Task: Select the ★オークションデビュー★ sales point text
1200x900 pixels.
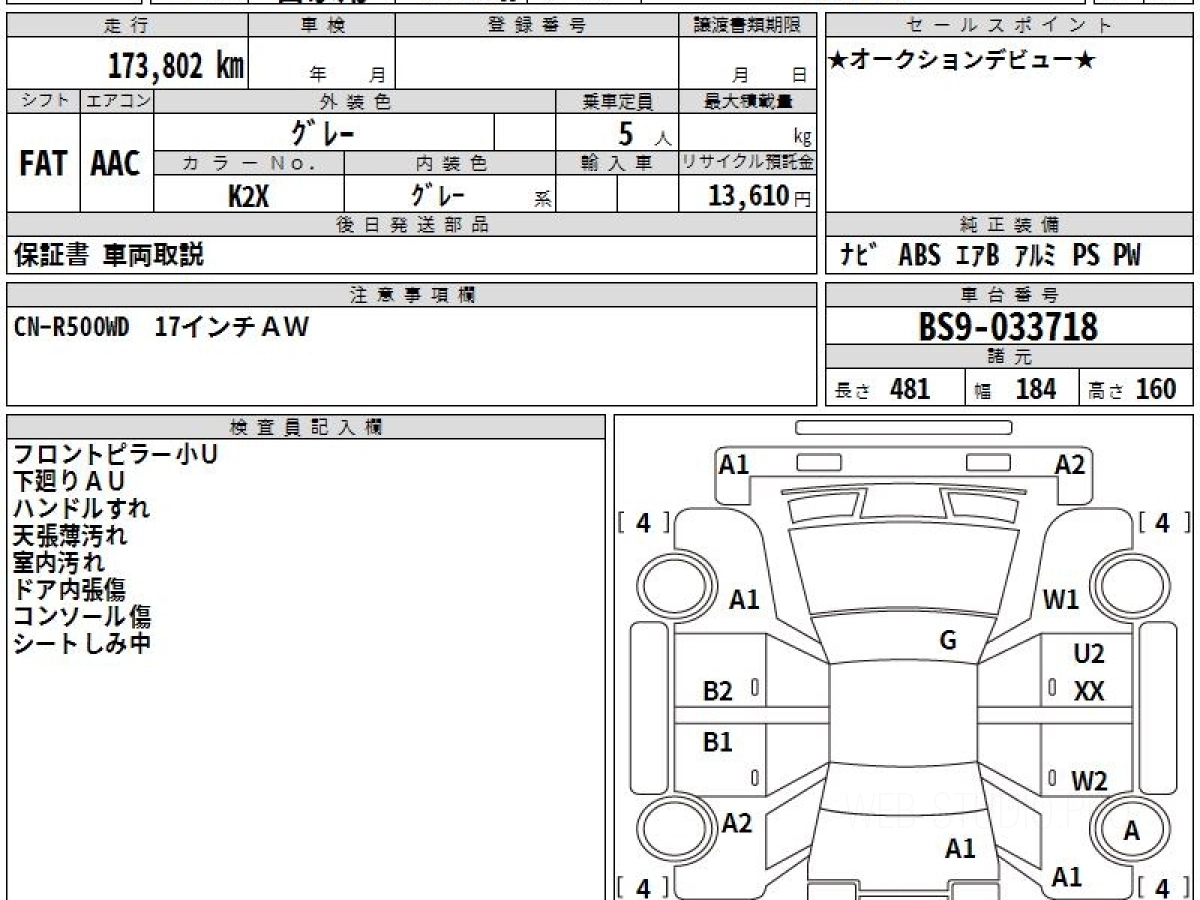Action: point(962,60)
